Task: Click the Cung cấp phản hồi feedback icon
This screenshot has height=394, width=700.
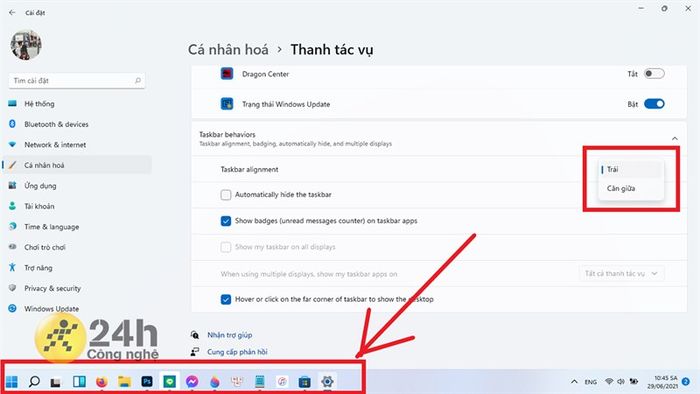Action: point(195,352)
